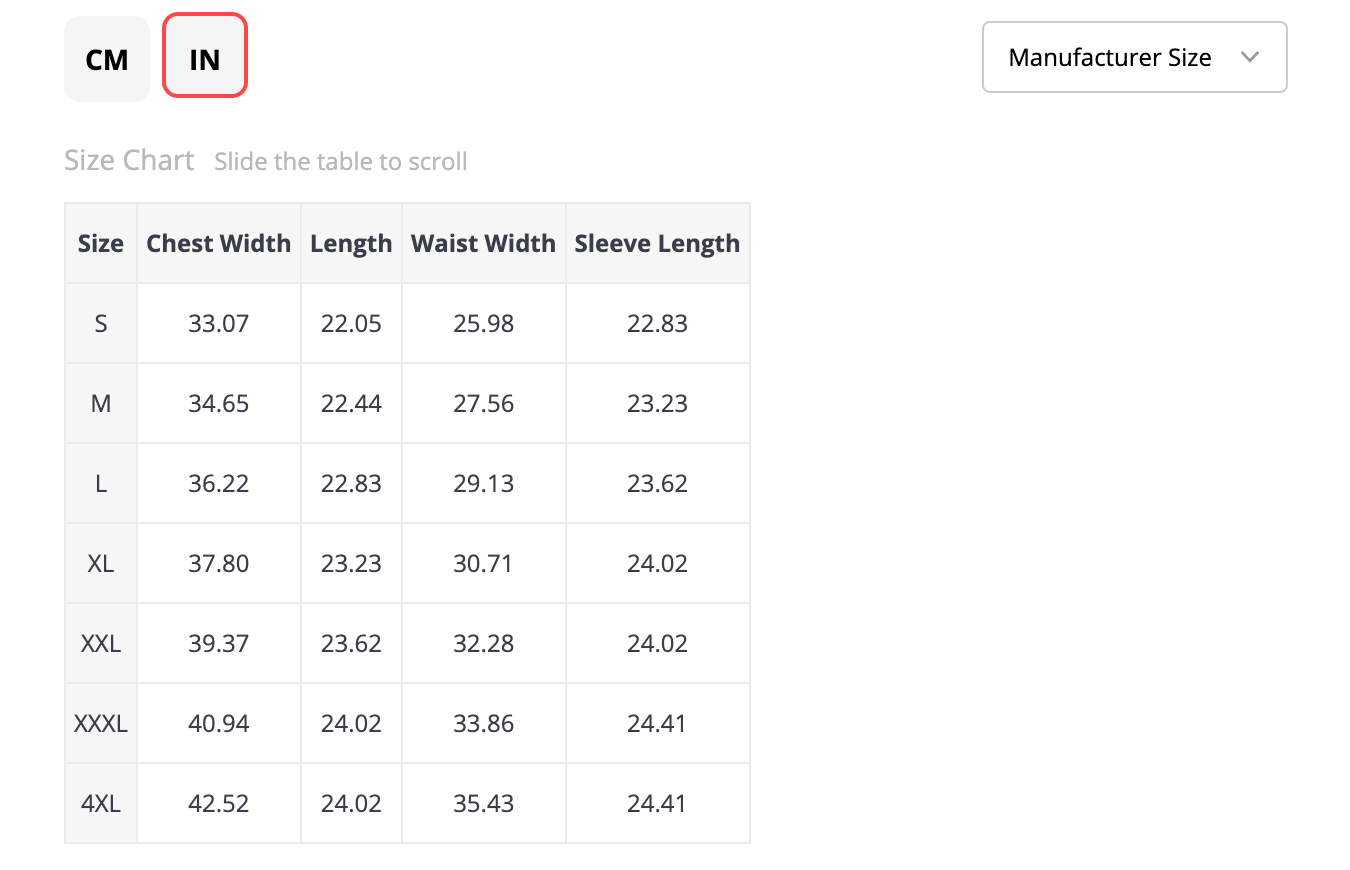
Task: Click the Sleeve Length column header
Action: pyautogui.click(x=657, y=243)
